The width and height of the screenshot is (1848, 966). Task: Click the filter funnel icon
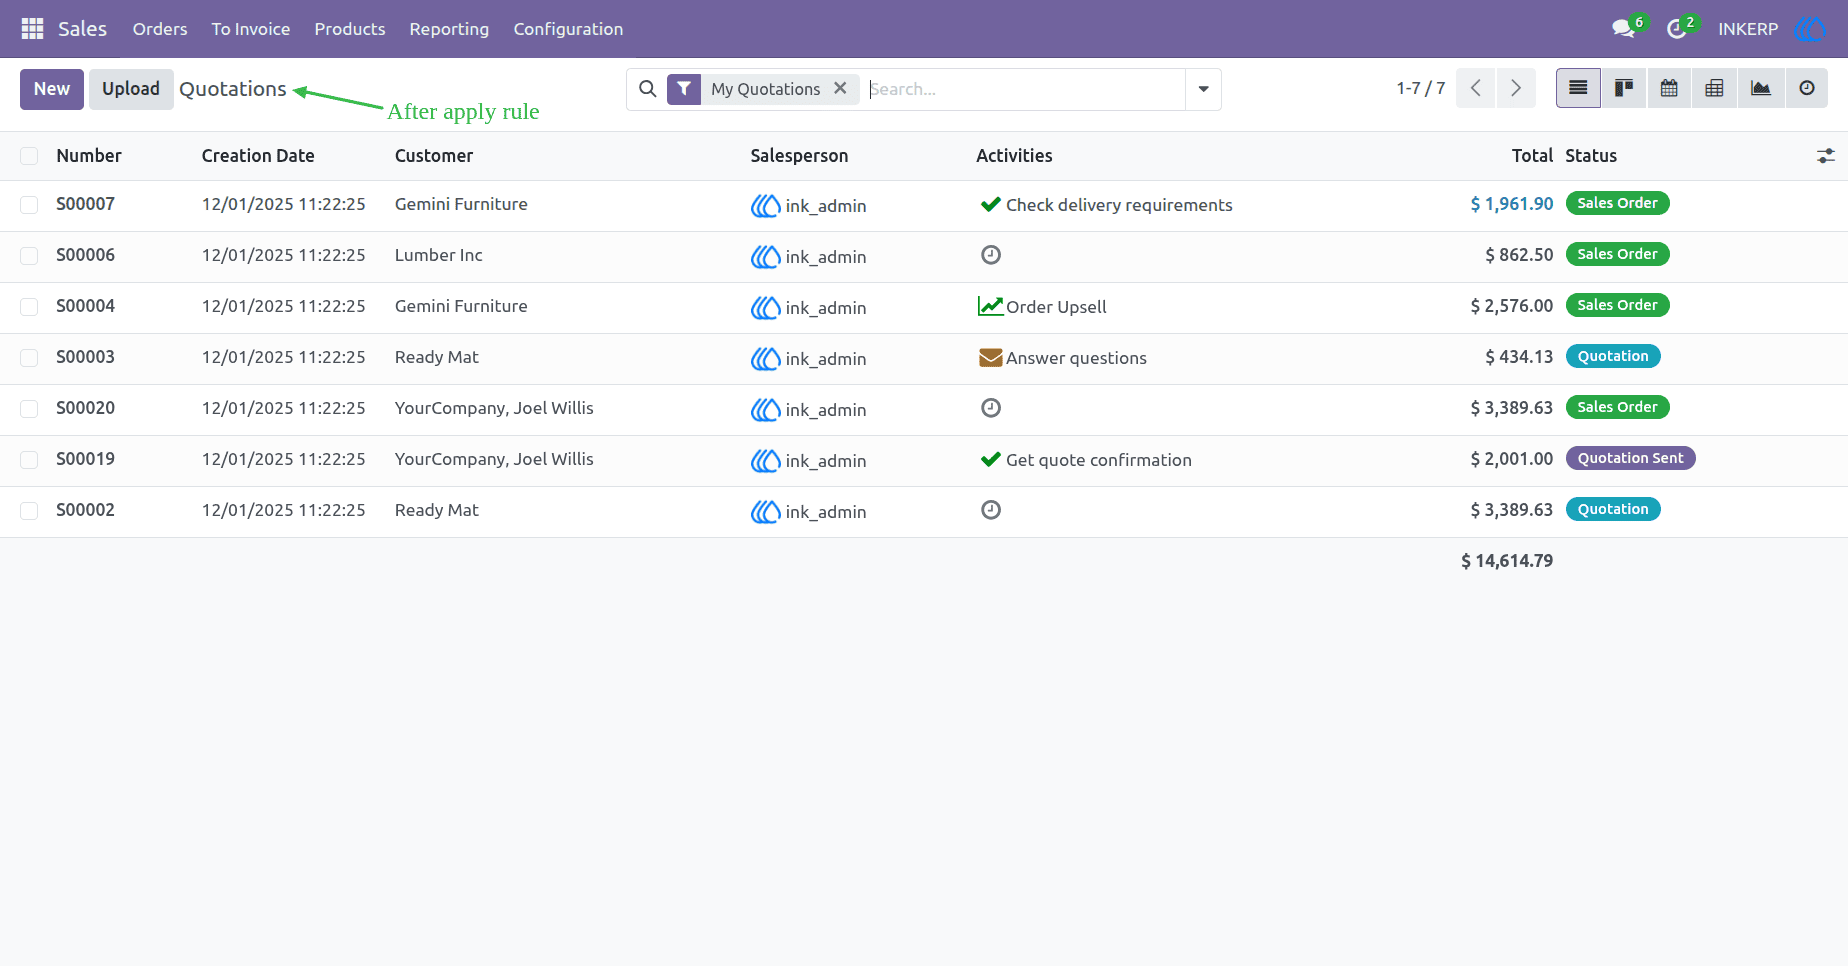pyautogui.click(x=684, y=89)
